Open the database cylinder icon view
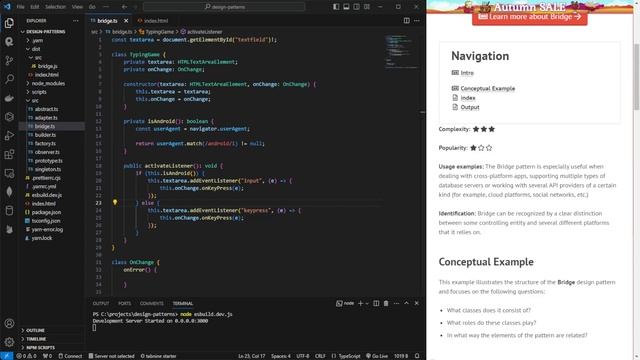Screen dimensions: 640x360 point(9,211)
